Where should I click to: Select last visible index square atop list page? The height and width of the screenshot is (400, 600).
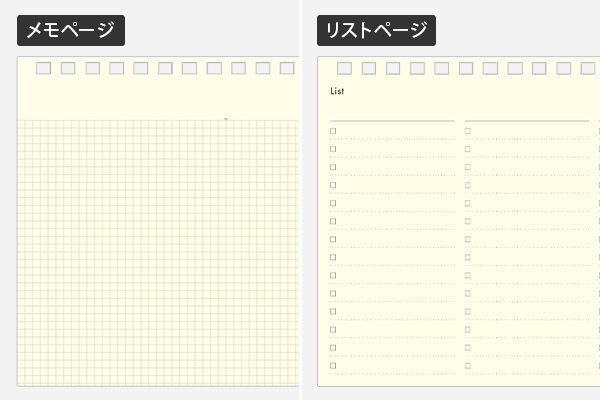tap(588, 68)
